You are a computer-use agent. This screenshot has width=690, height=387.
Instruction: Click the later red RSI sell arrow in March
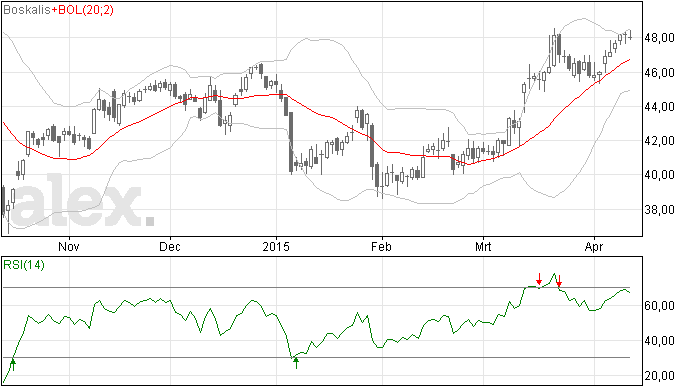click(559, 280)
